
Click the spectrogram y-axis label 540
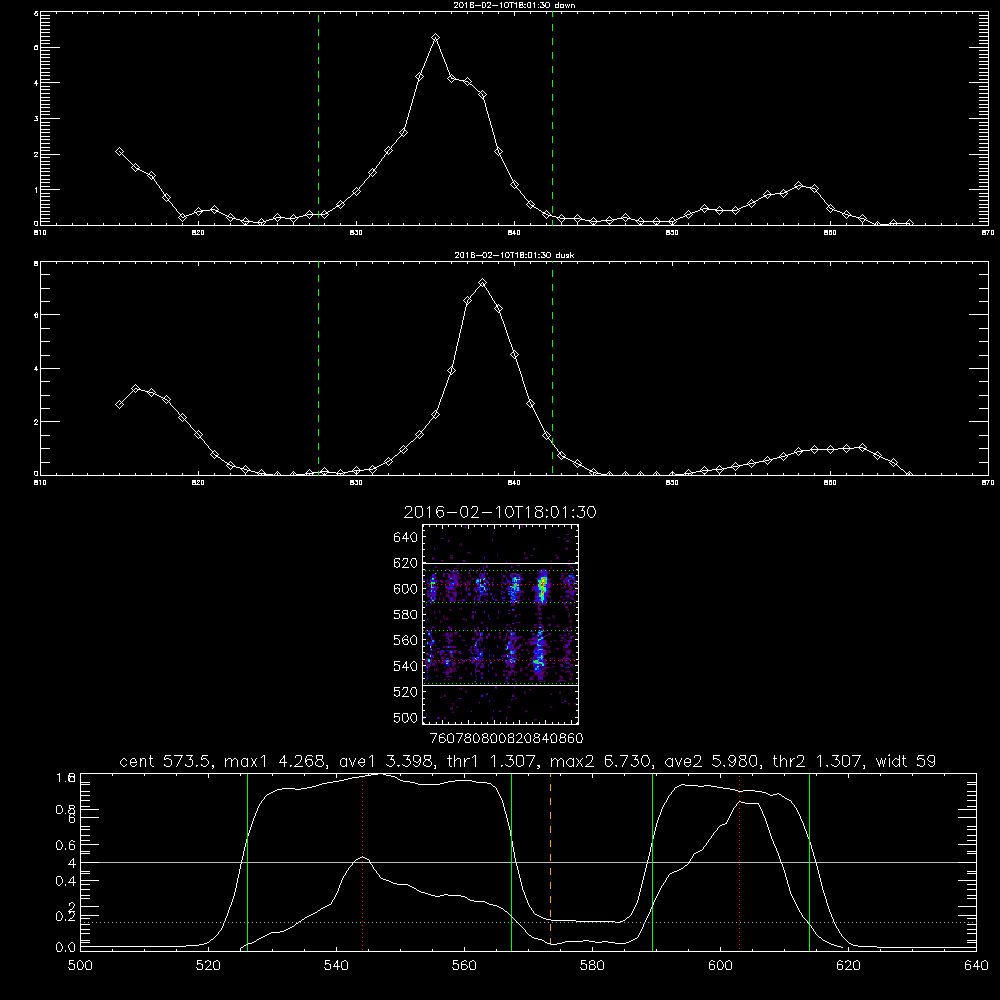coord(406,666)
